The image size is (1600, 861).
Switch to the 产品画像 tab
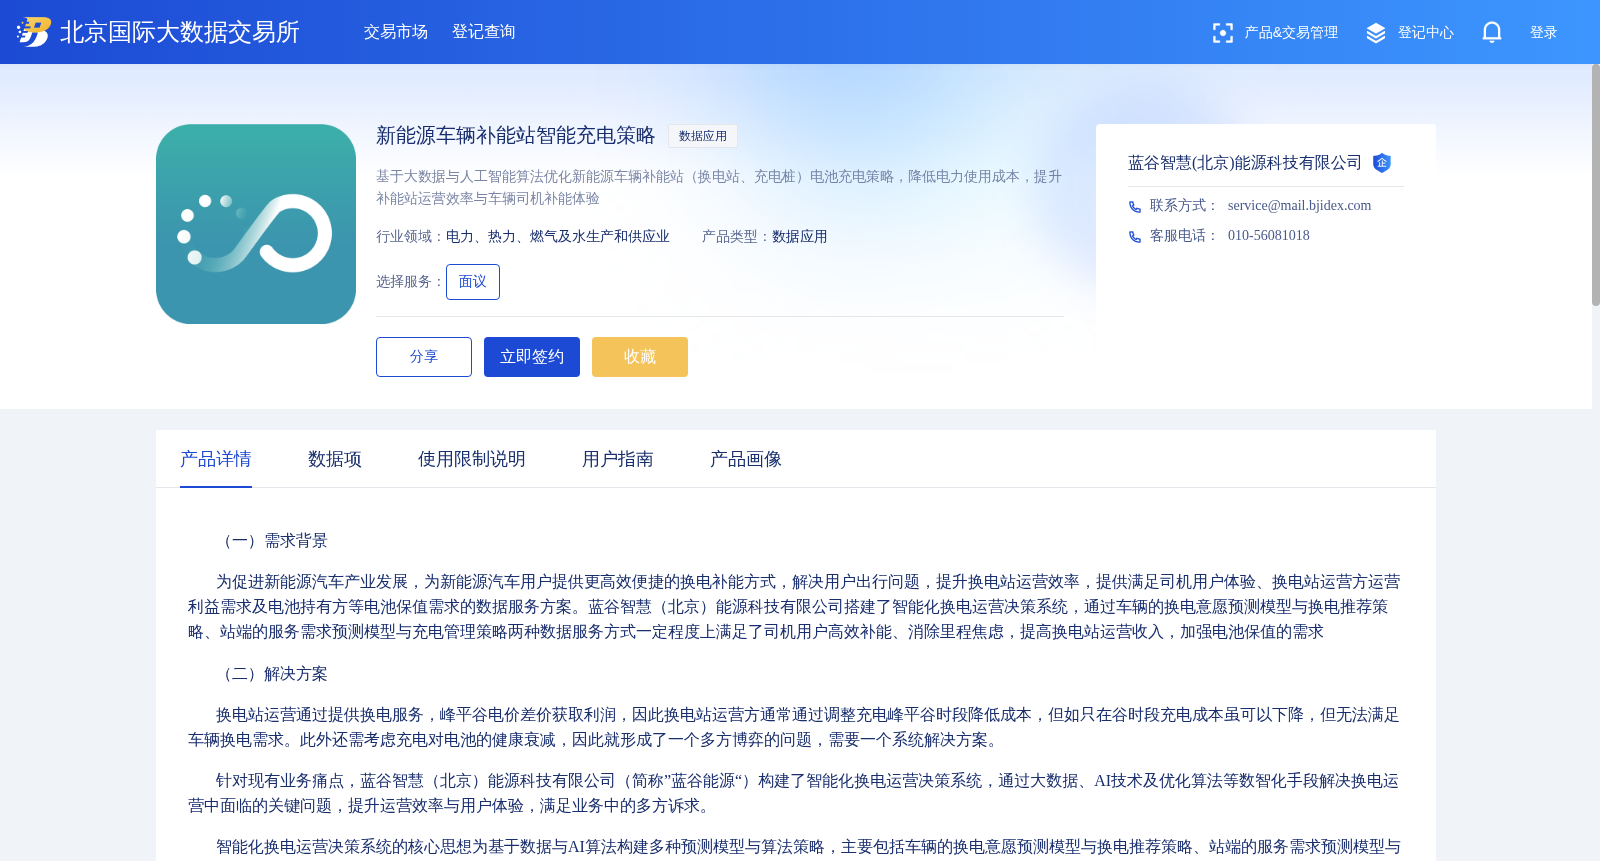746,459
